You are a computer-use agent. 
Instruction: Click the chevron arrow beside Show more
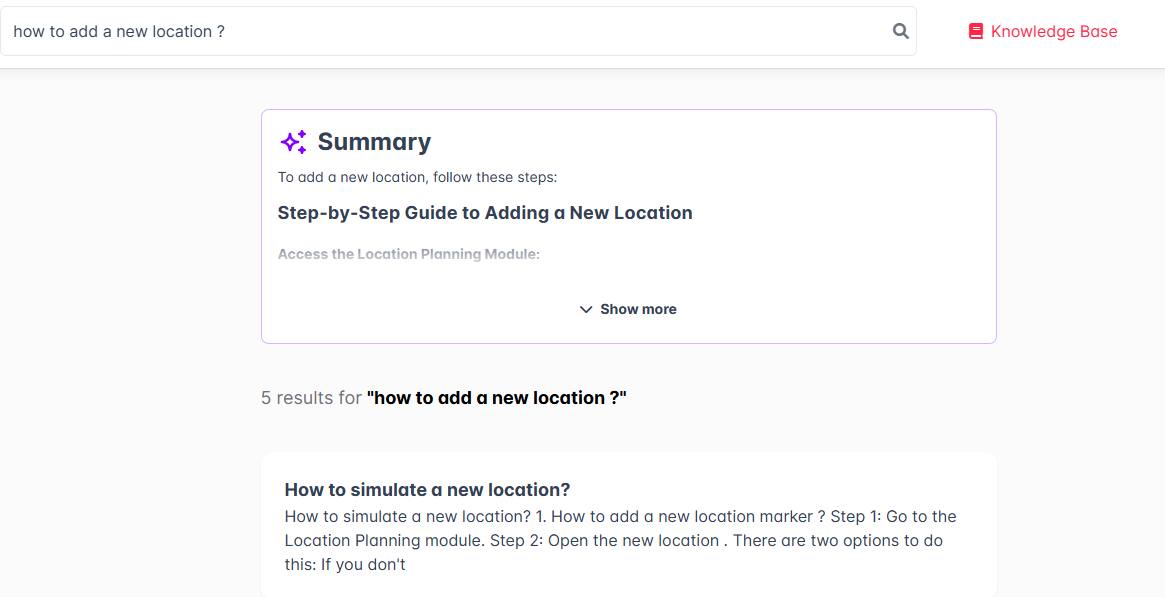click(586, 309)
